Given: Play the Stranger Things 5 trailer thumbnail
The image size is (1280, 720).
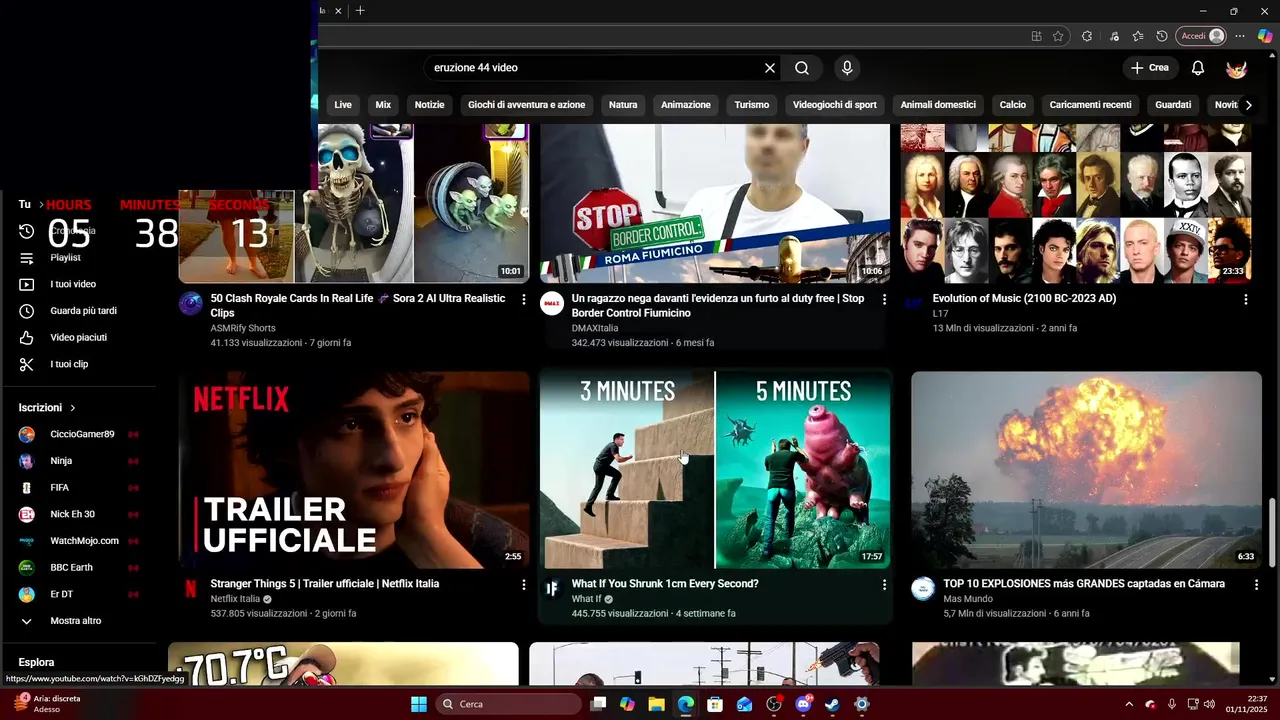Looking at the screenshot, I should [x=354, y=470].
